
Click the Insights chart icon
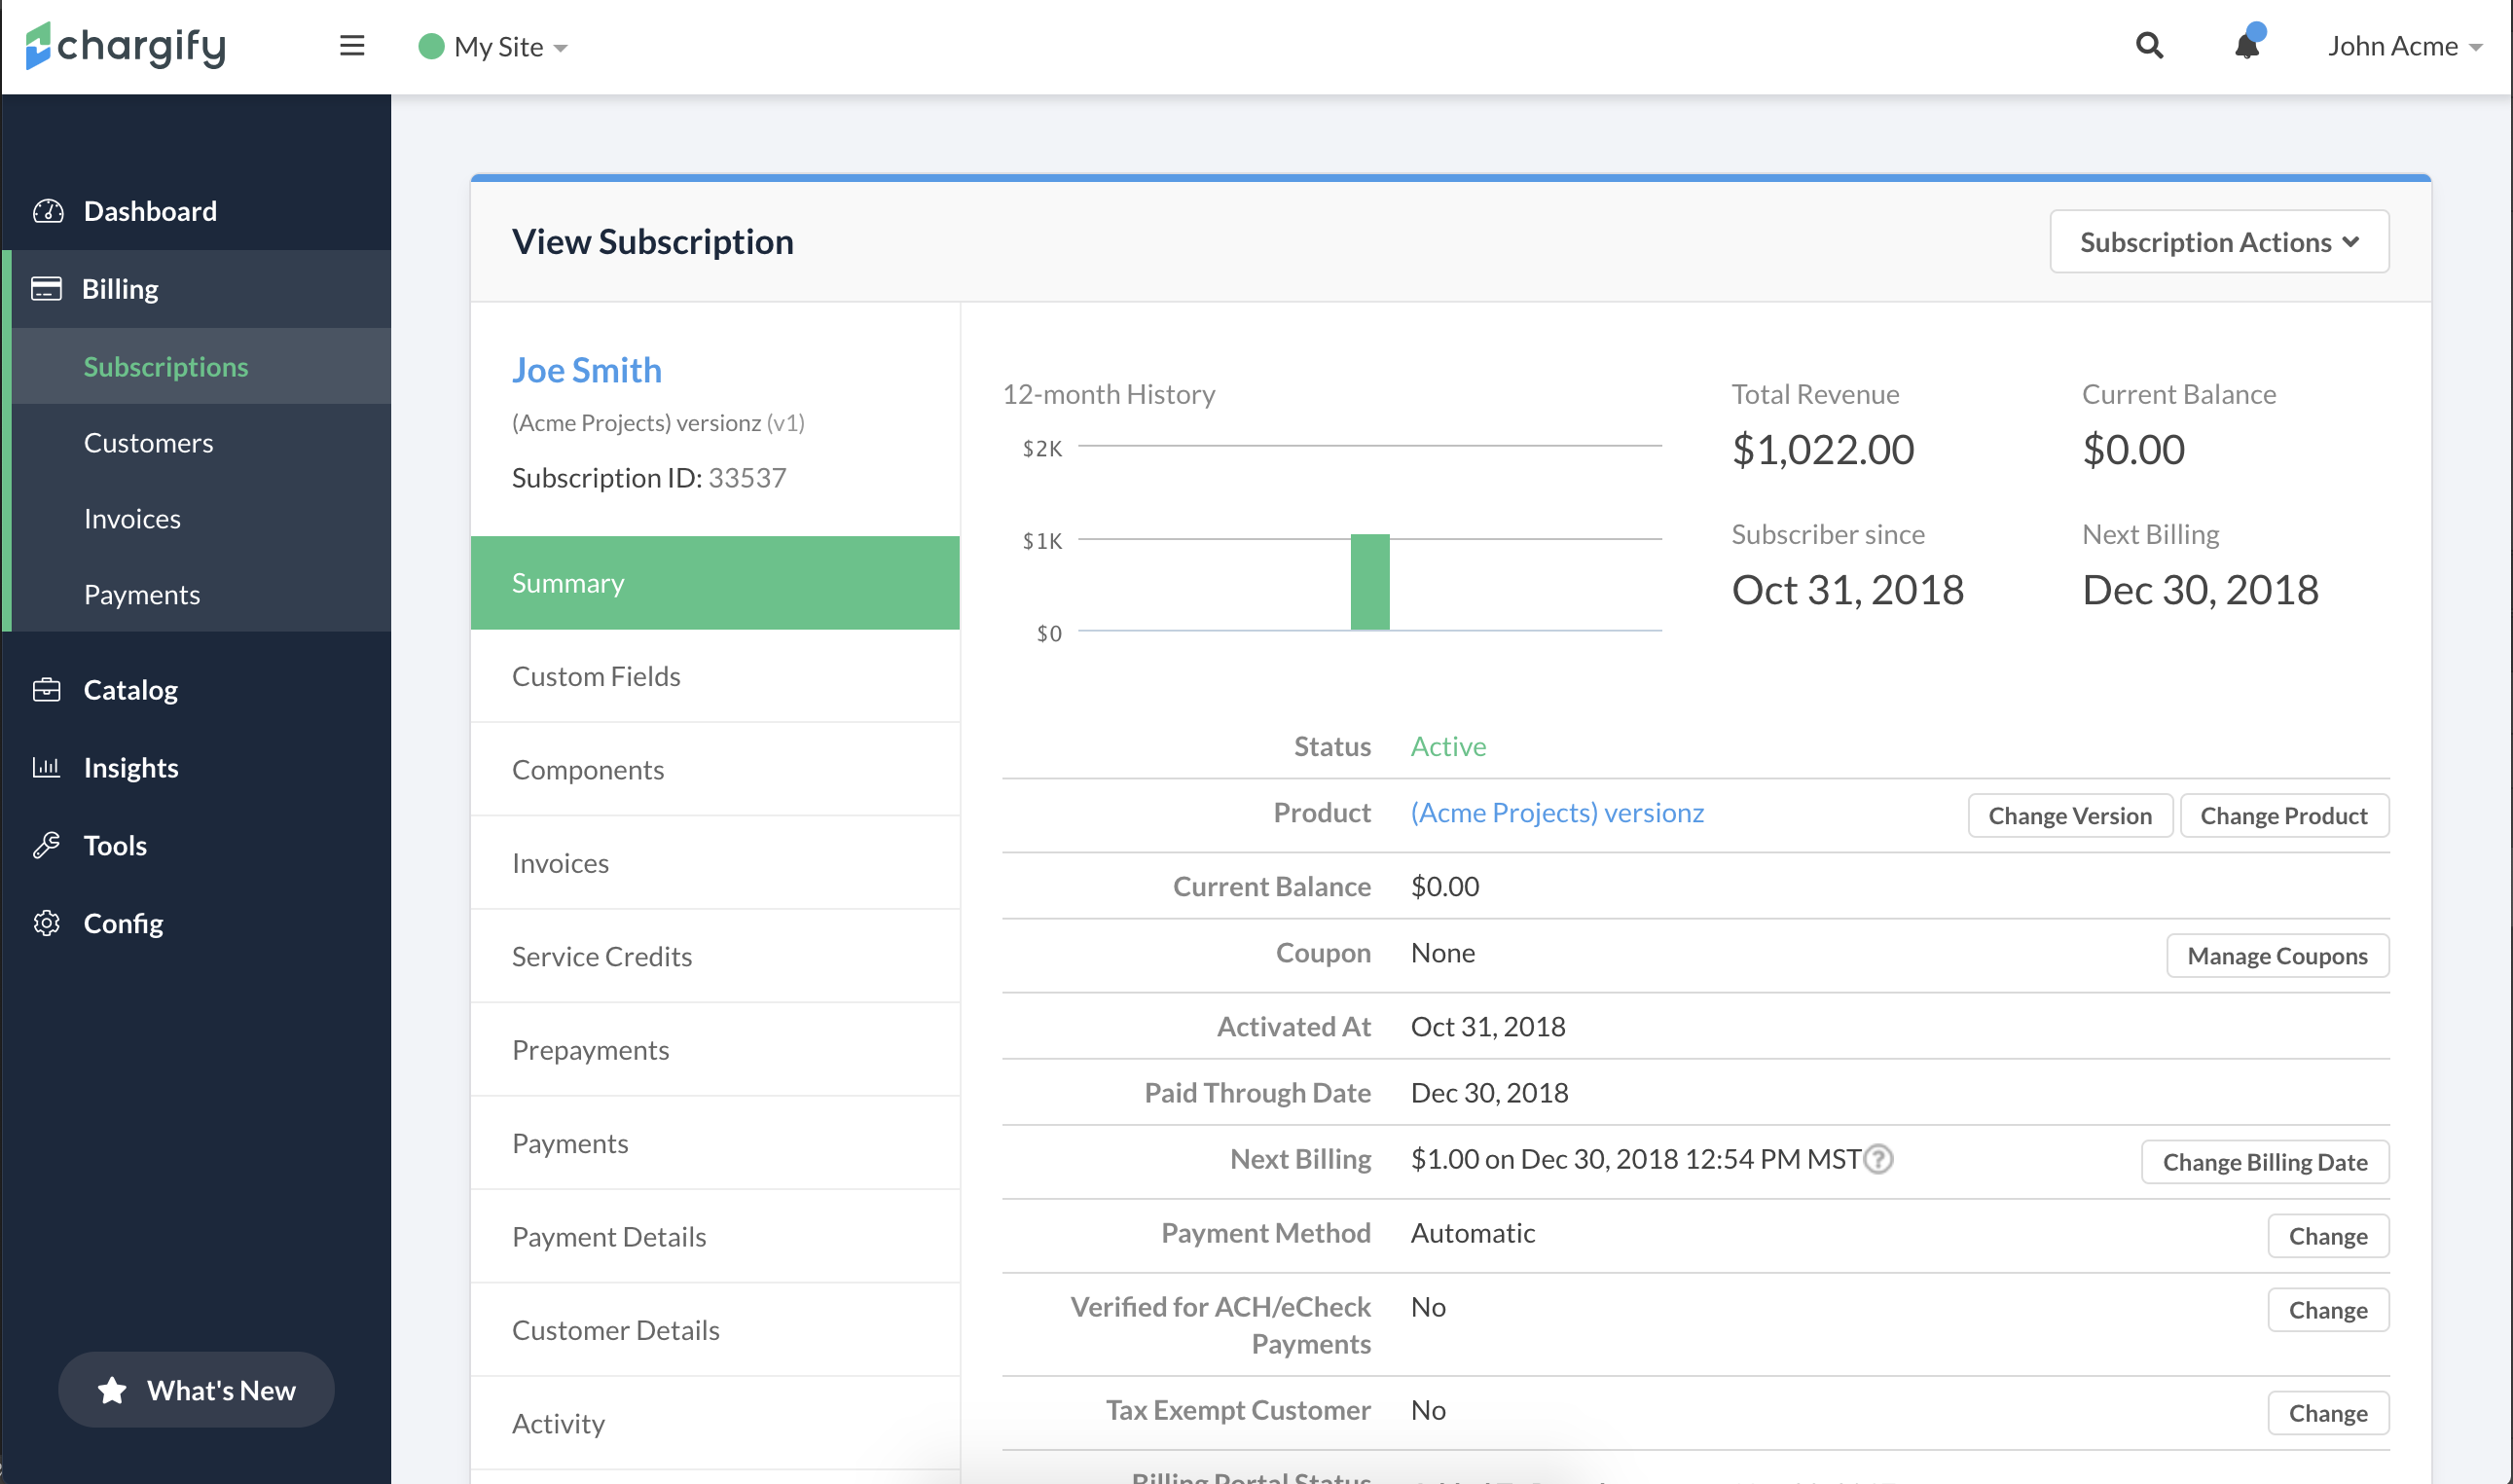coord(47,767)
